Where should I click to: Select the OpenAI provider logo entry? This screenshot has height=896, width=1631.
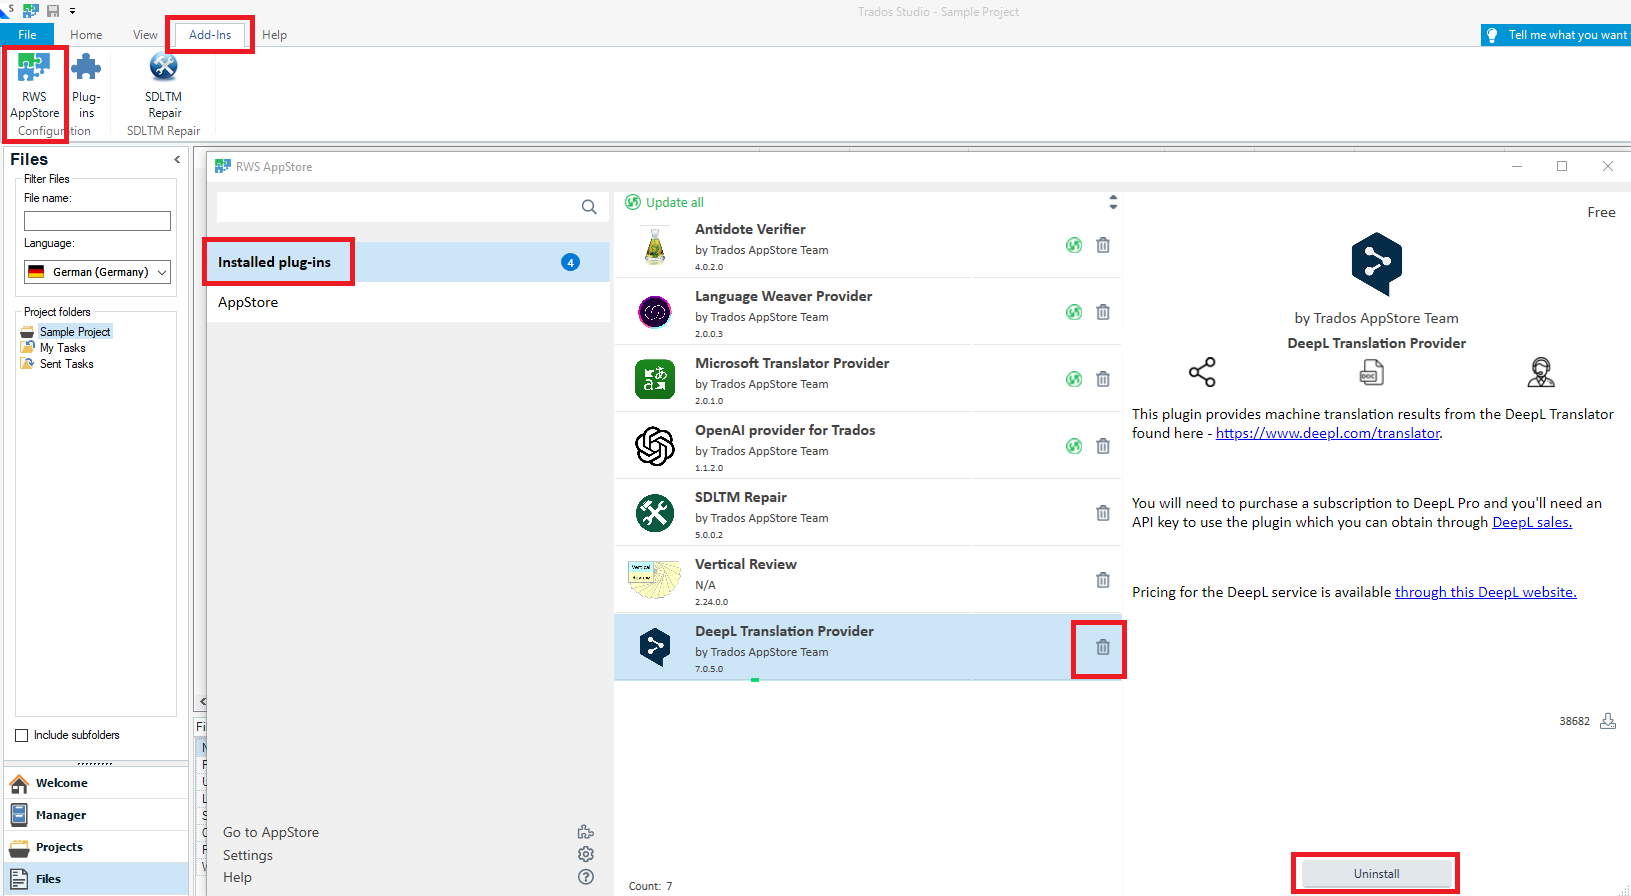click(655, 446)
